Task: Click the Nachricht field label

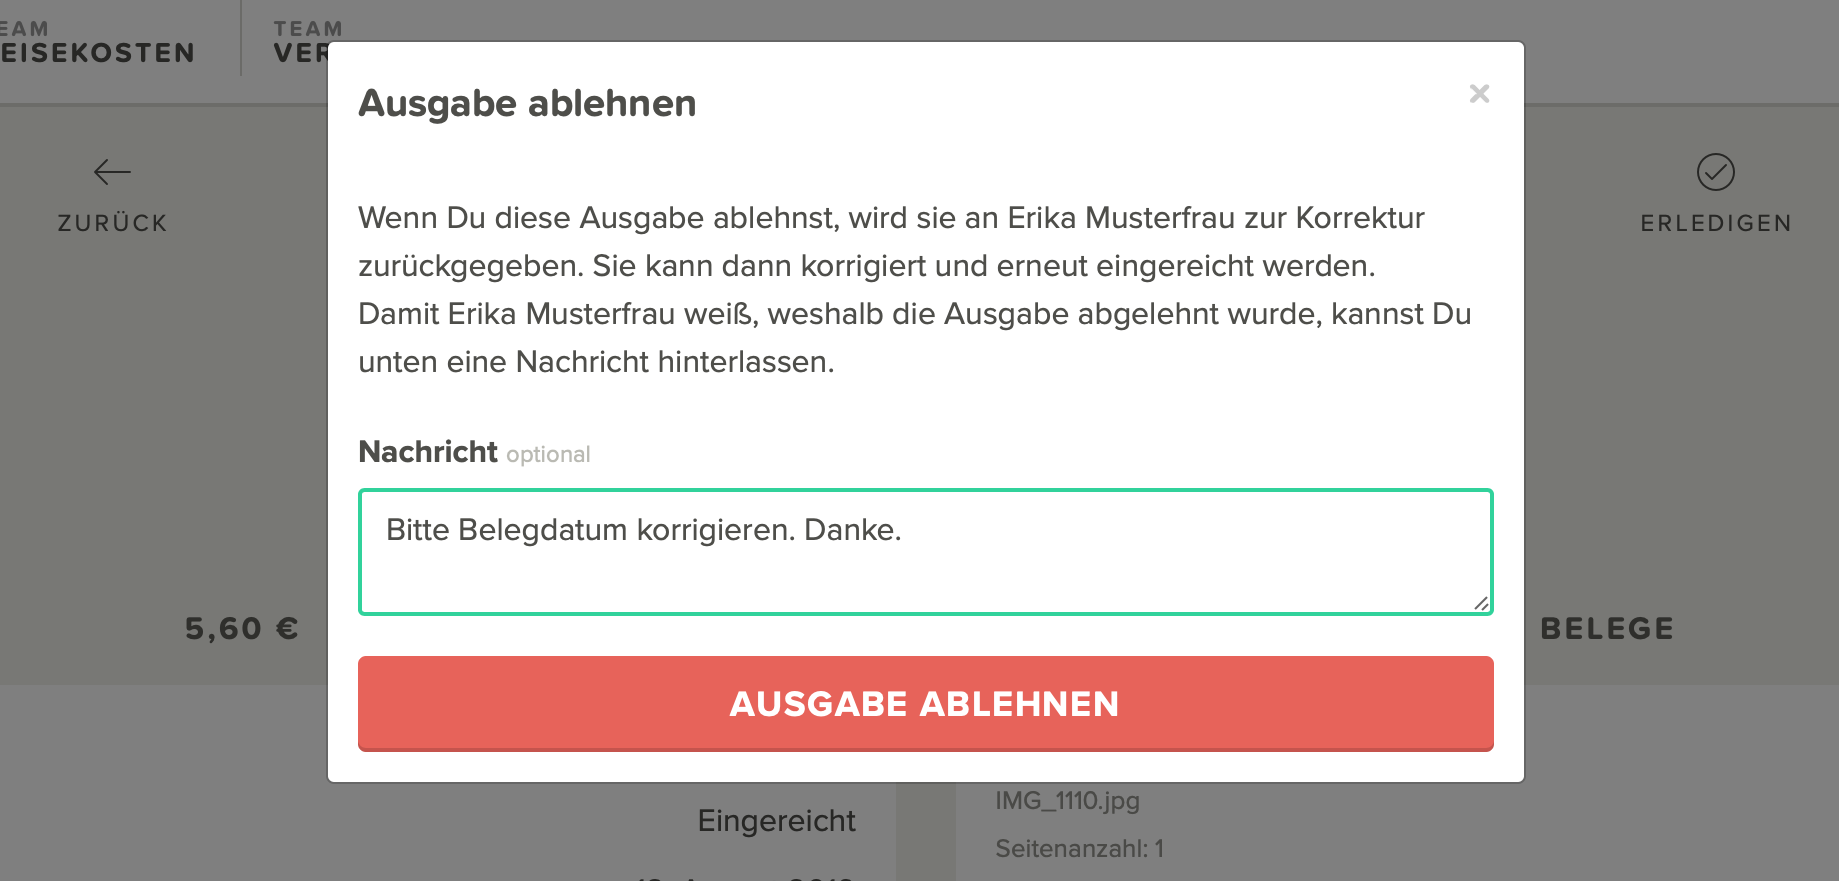Action: pyautogui.click(x=428, y=452)
